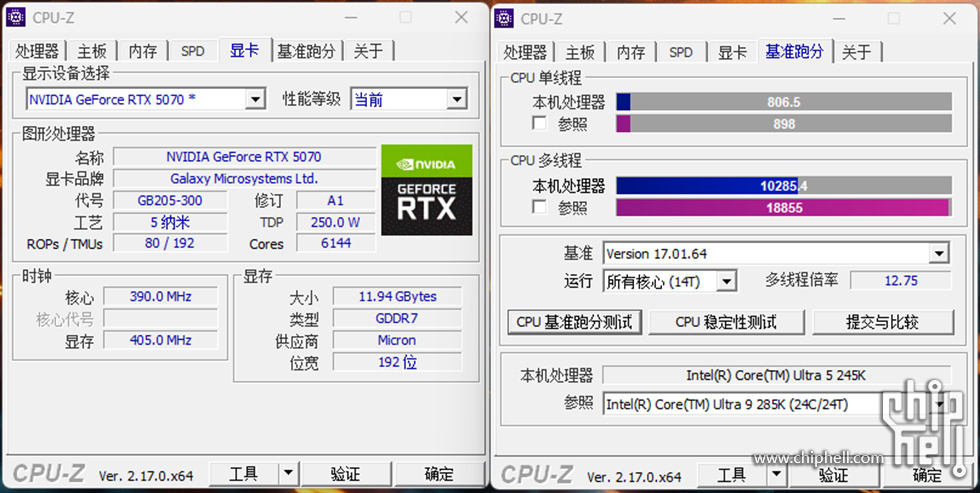
Task: Enable 参照 checkbox under CPU 单线程
Action: (x=539, y=123)
